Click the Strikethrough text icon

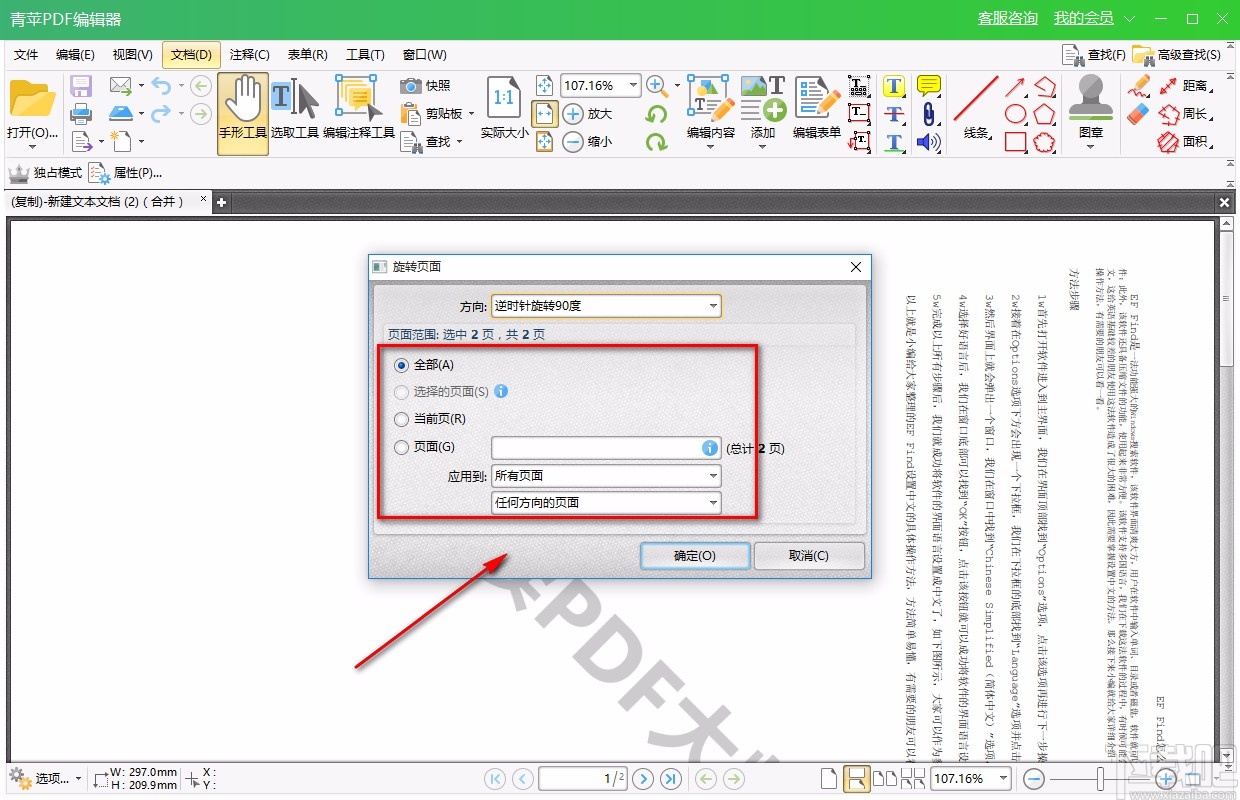click(x=894, y=114)
